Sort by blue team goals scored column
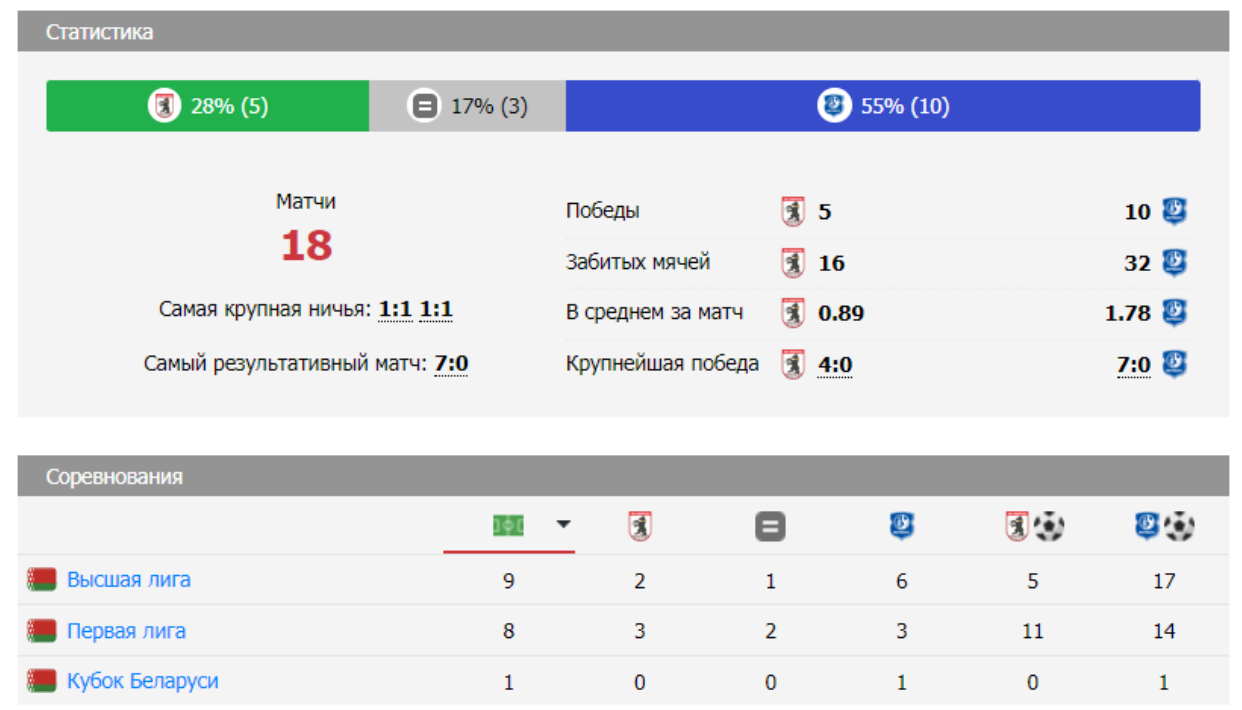The height and width of the screenshot is (710, 1242). (1164, 526)
